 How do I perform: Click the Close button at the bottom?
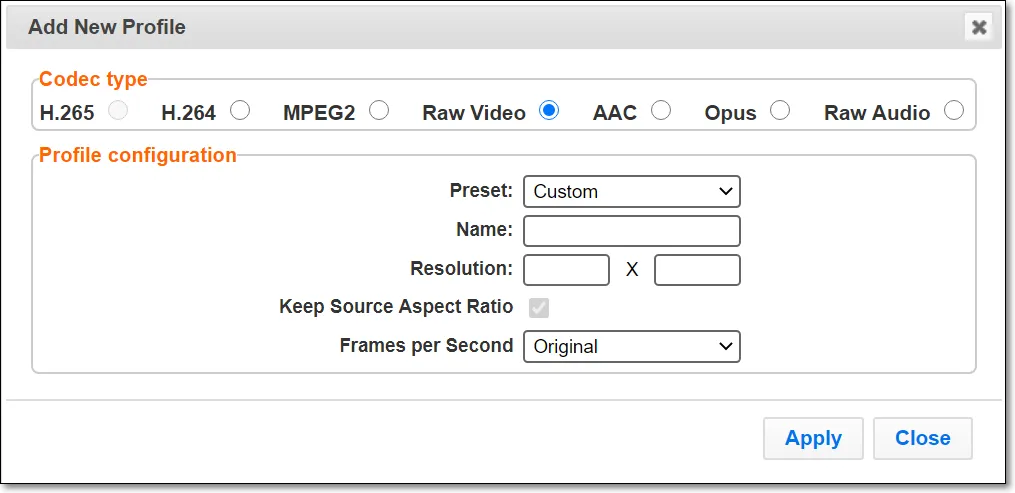[922, 439]
